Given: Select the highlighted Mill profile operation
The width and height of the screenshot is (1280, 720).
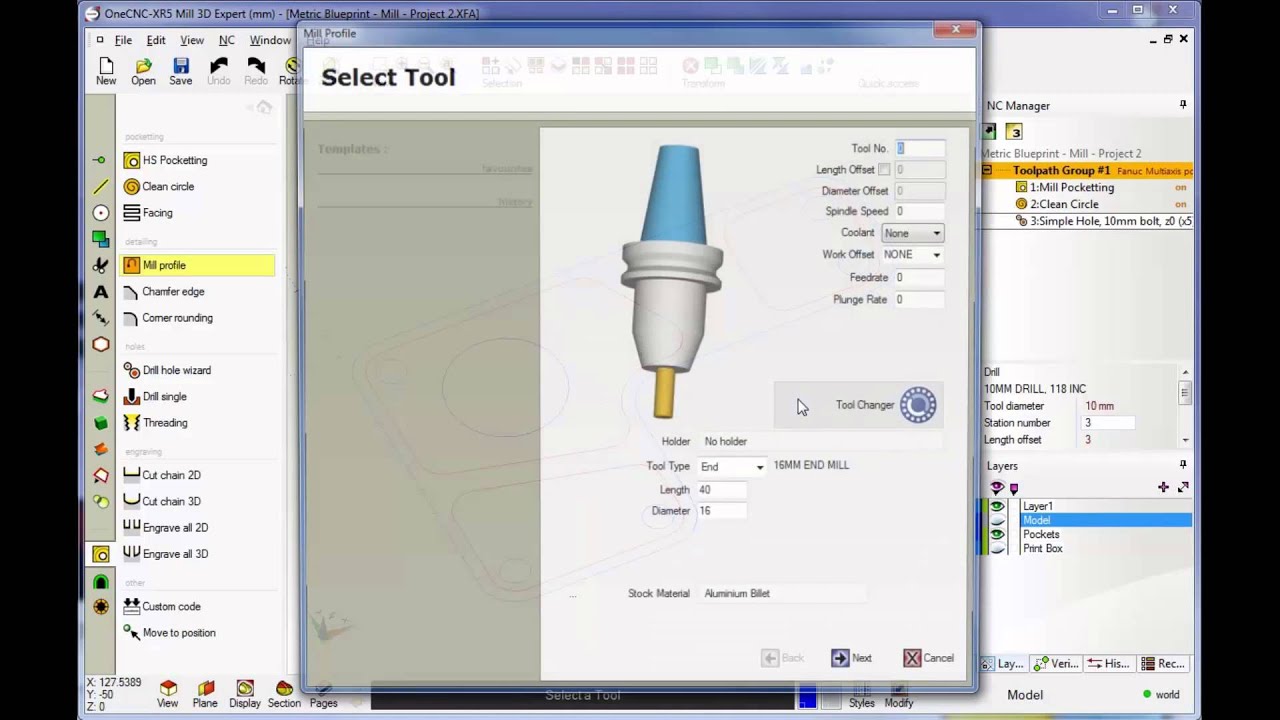Looking at the screenshot, I should [197, 265].
